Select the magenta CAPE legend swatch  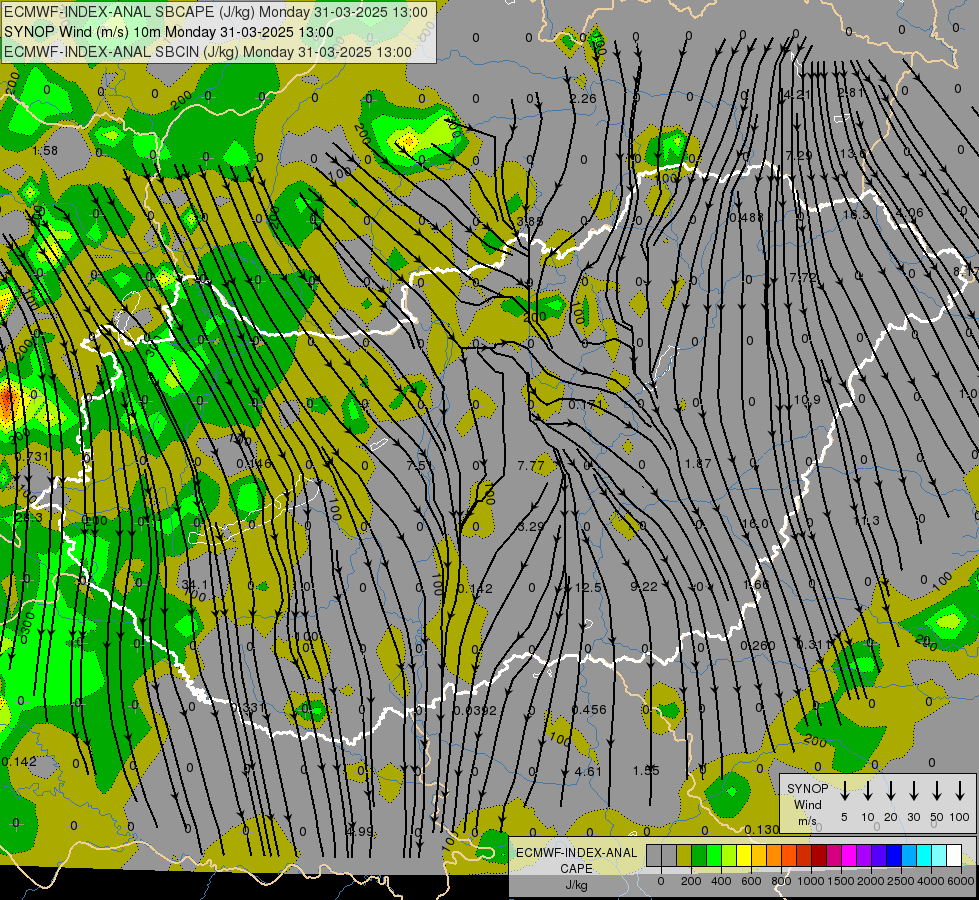tap(849, 856)
